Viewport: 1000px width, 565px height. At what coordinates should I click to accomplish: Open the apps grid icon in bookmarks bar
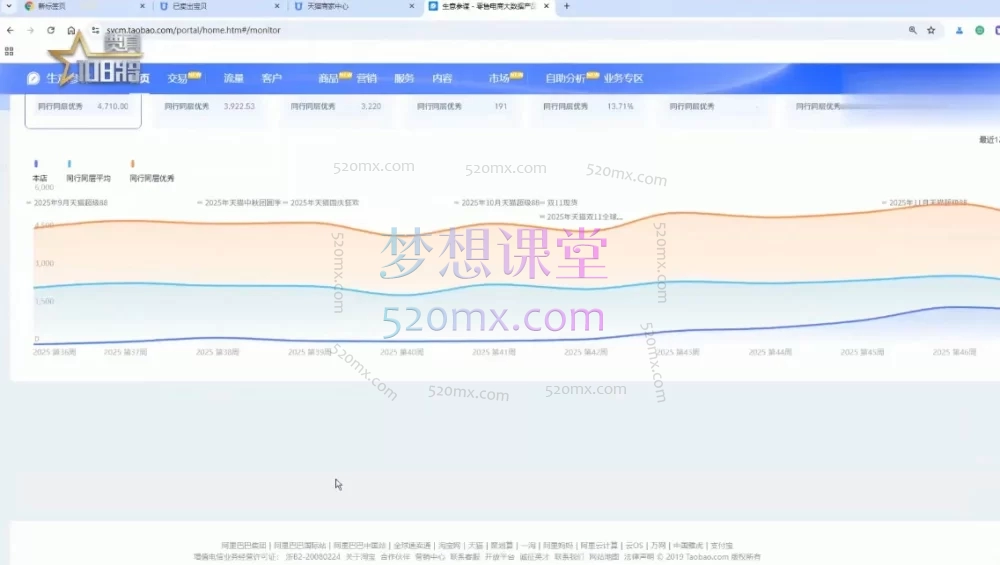pos(9,52)
